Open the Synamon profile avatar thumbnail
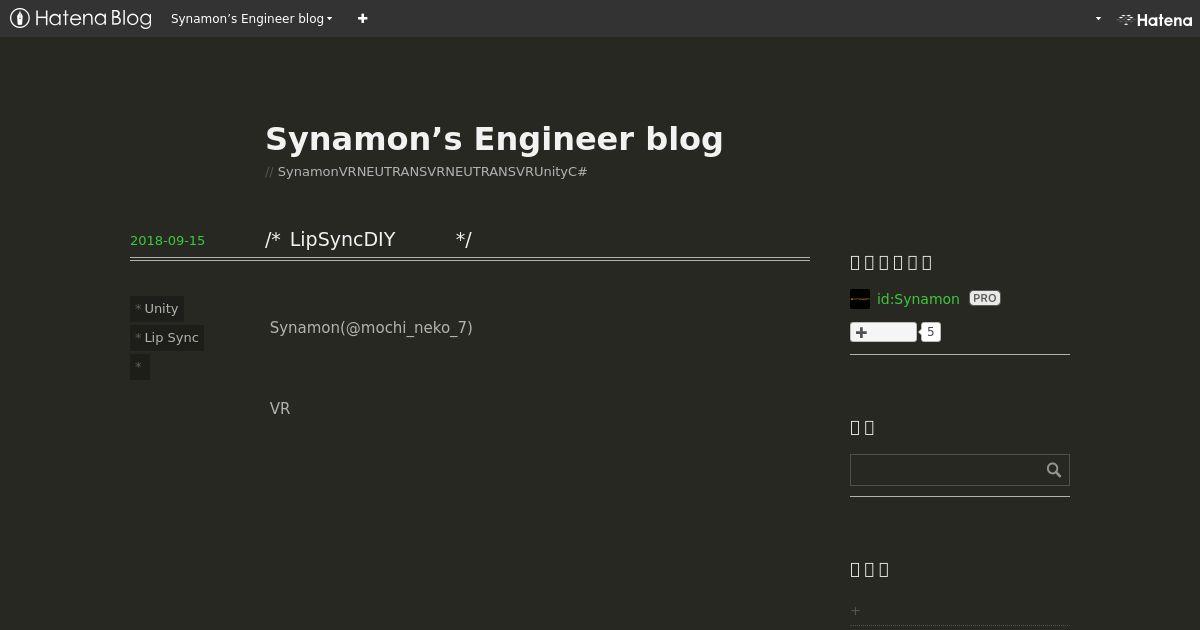The height and width of the screenshot is (630, 1200). 860,299
